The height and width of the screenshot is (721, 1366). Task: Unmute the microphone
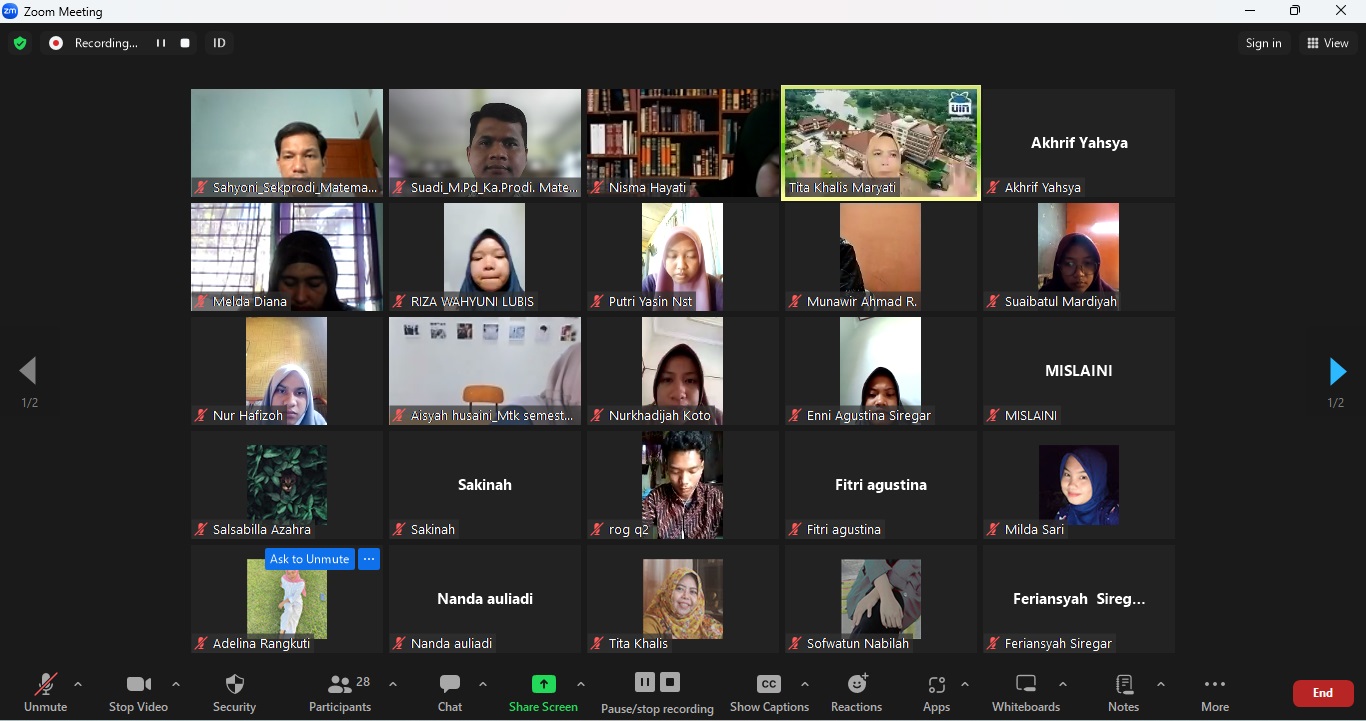(46, 692)
